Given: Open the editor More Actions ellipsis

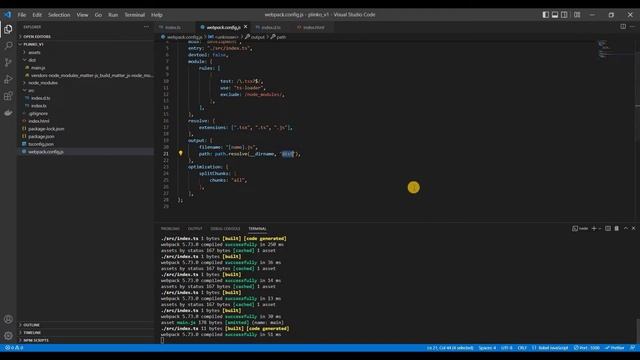Looking at the screenshot, I should tap(633, 27).
